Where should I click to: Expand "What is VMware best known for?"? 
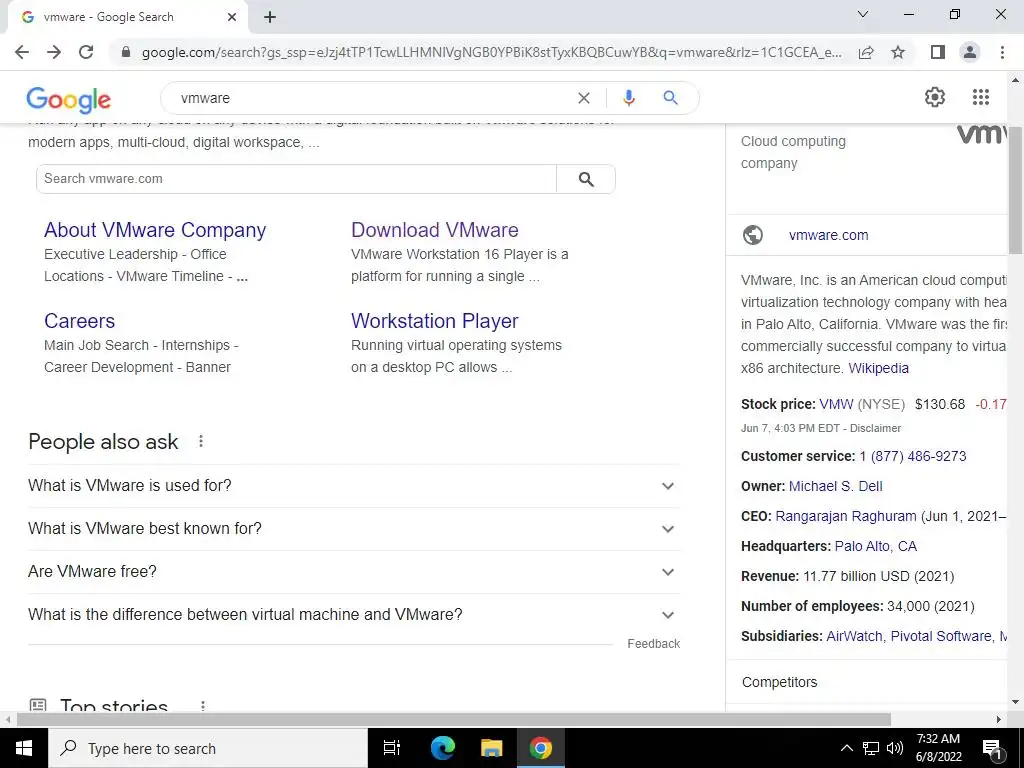(354, 529)
